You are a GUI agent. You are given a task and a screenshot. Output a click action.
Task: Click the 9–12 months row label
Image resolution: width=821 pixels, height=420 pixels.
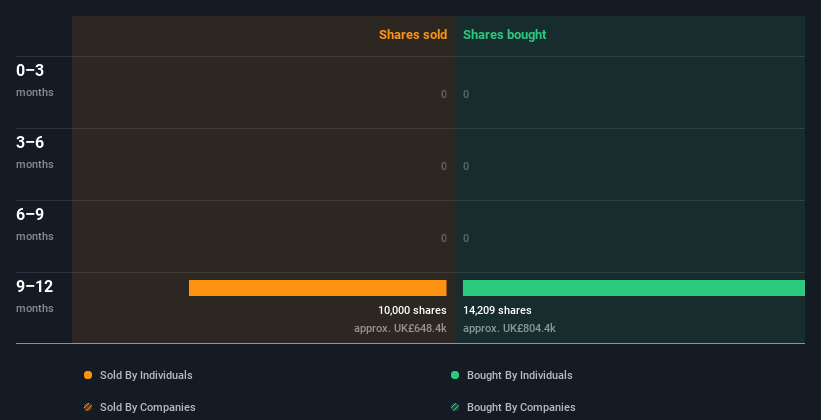(34, 295)
